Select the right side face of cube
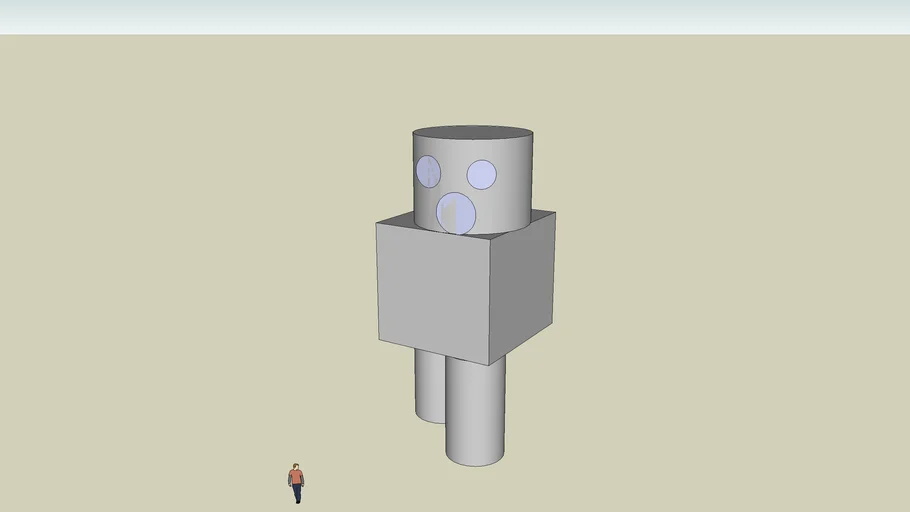Screen dimensions: 910x512 [x=522, y=283]
